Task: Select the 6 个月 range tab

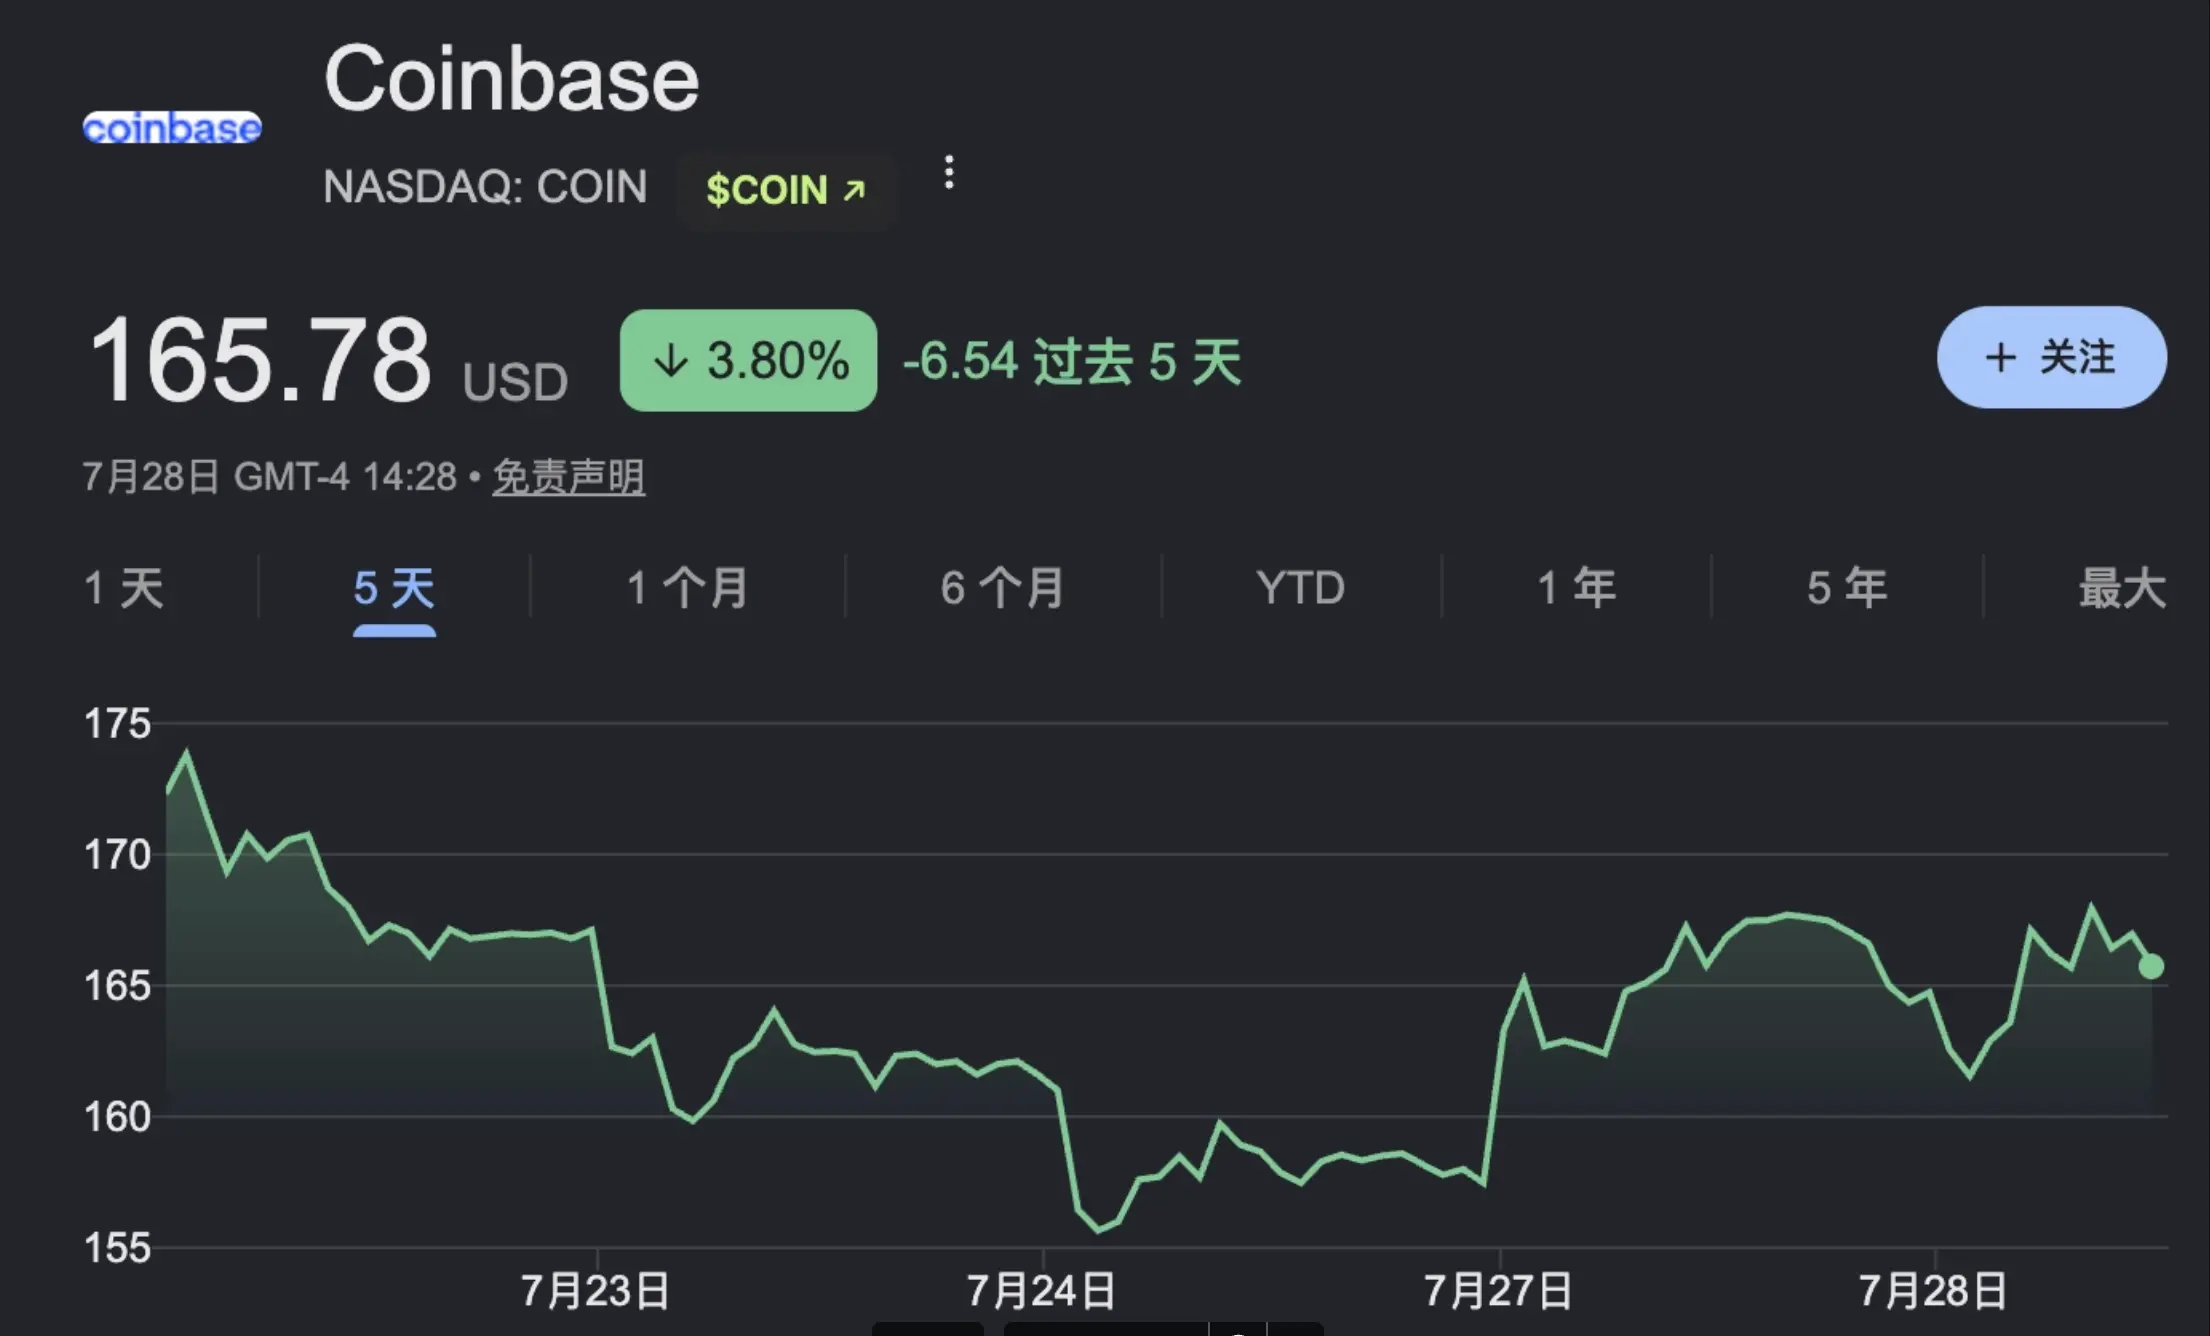Action: (1003, 588)
